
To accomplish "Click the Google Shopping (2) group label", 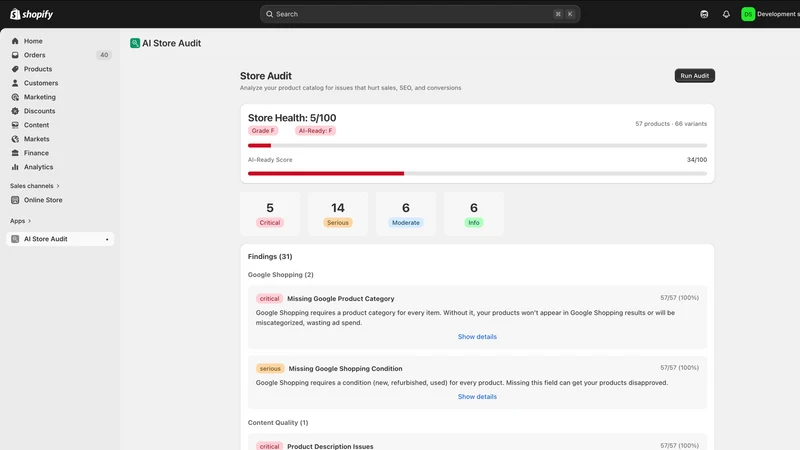I will 281,274.
